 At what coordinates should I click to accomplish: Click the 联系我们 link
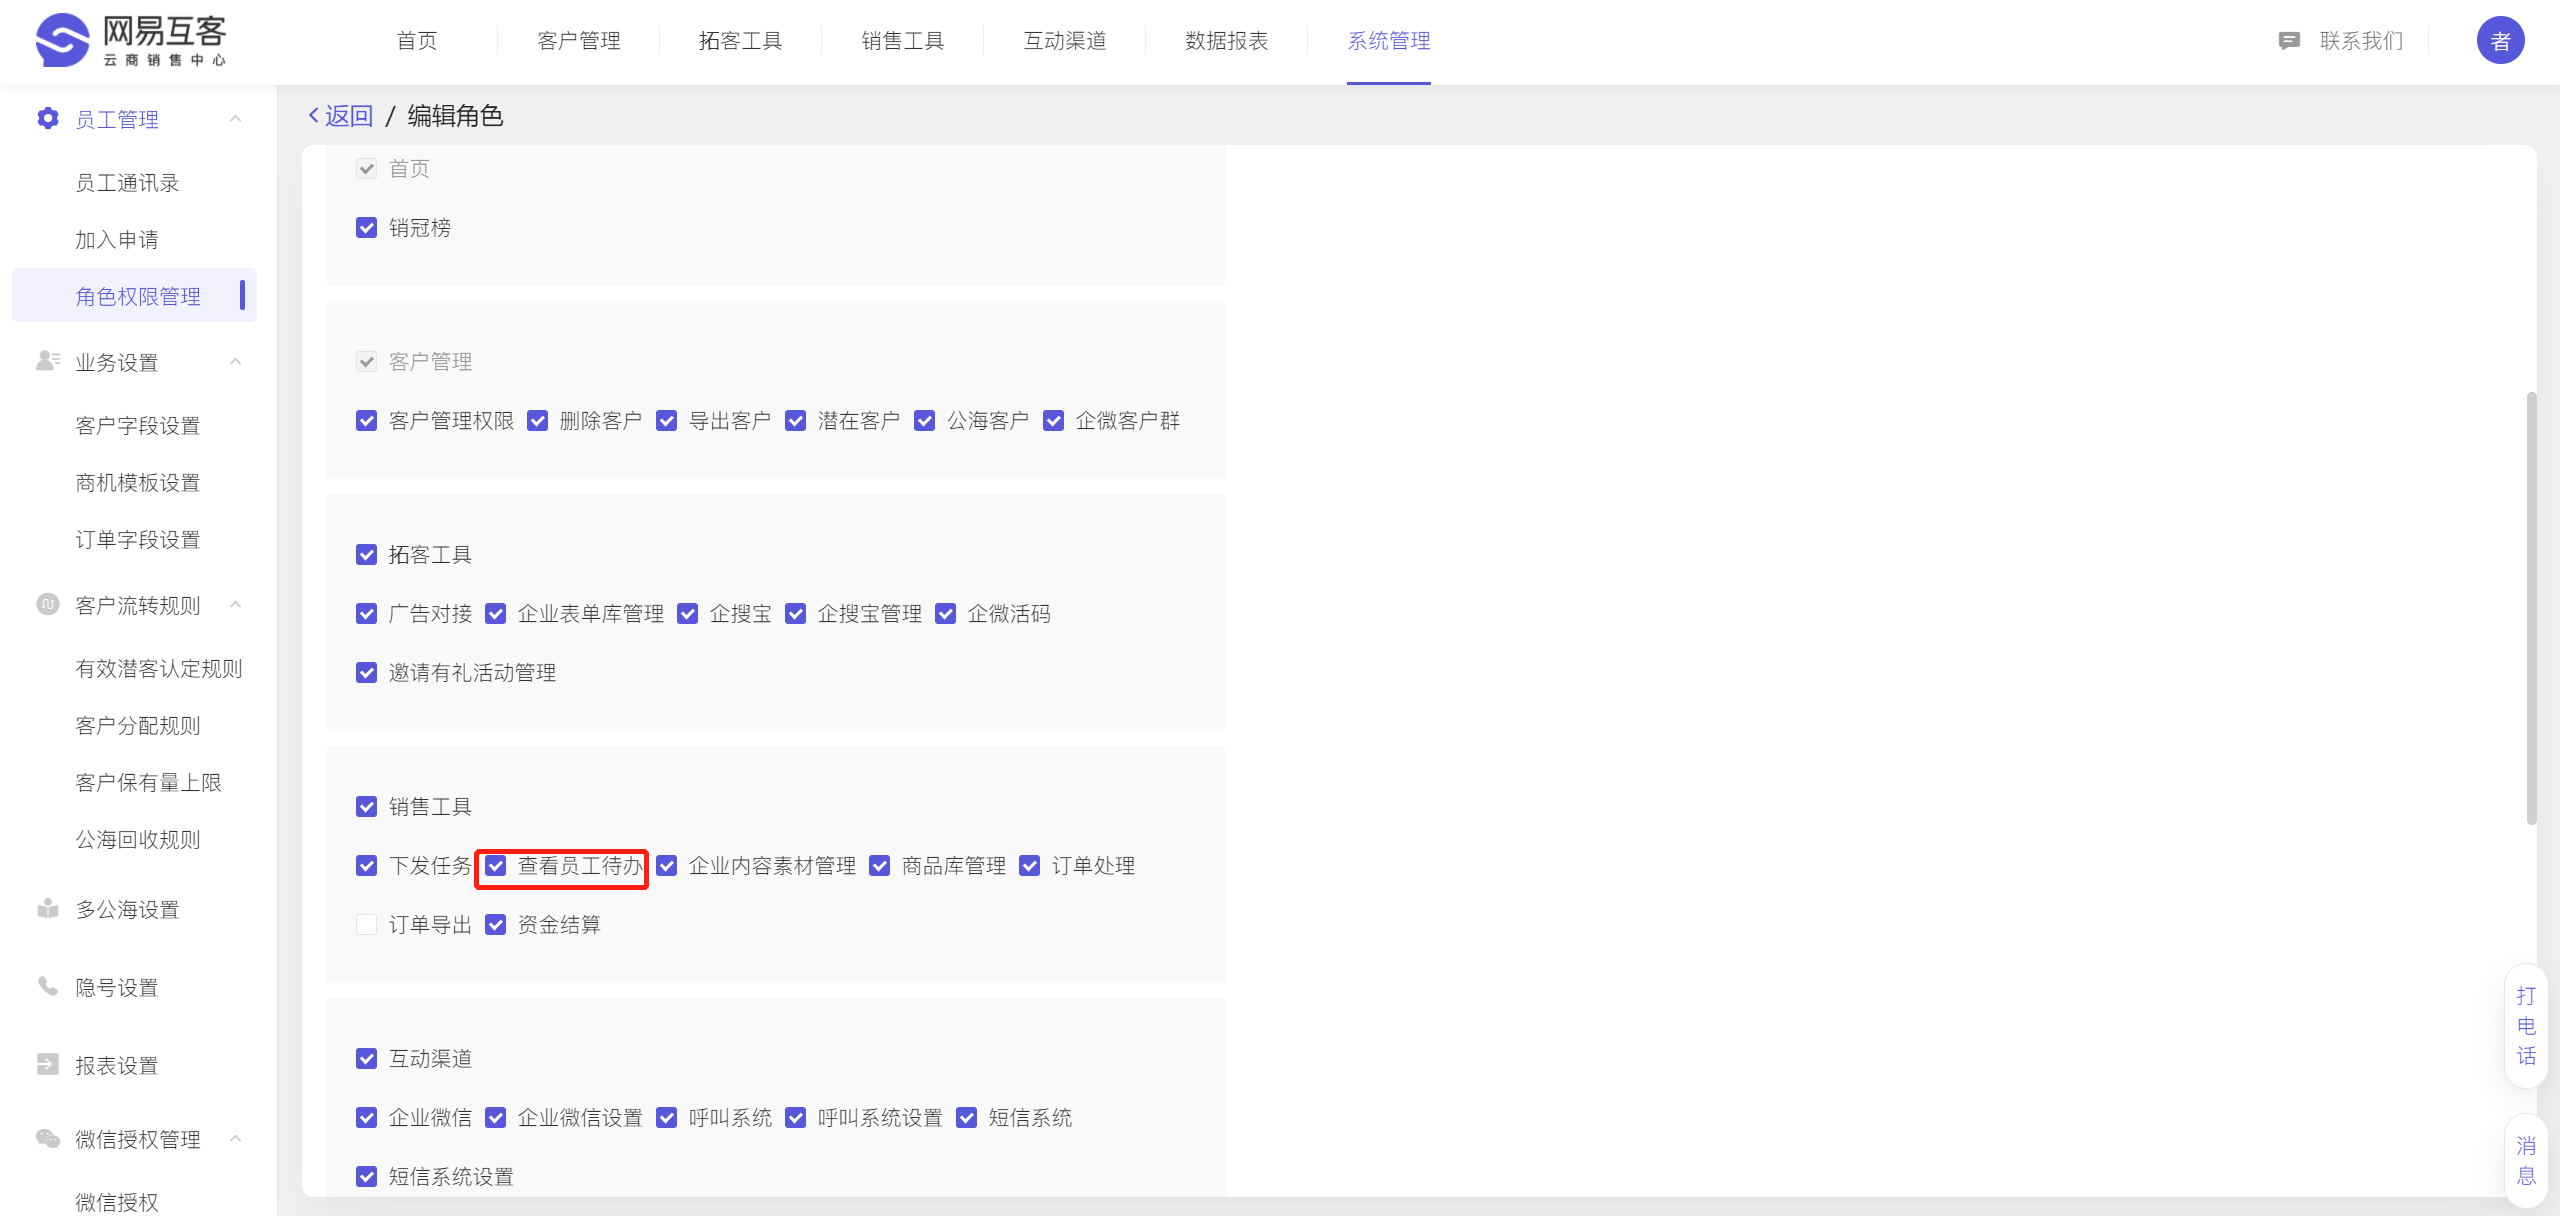[x=2361, y=41]
